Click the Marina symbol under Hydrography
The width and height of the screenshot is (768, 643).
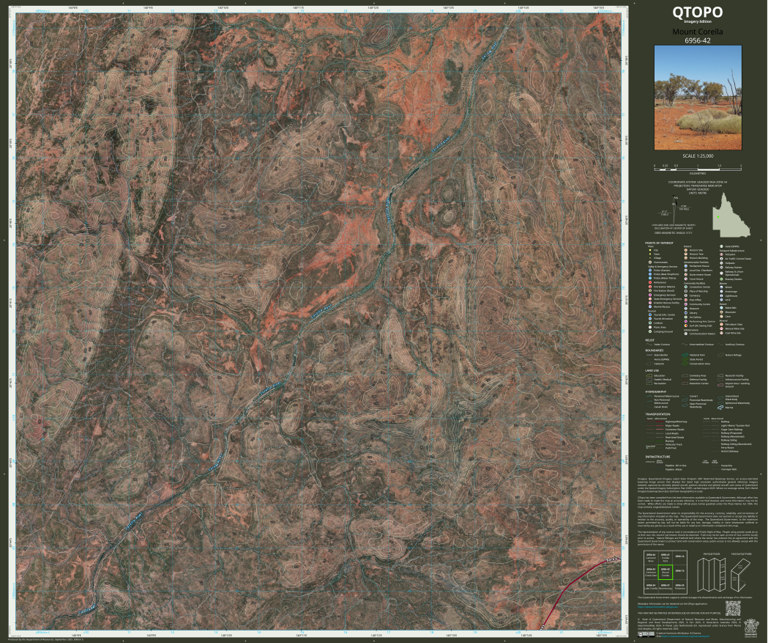point(720,407)
